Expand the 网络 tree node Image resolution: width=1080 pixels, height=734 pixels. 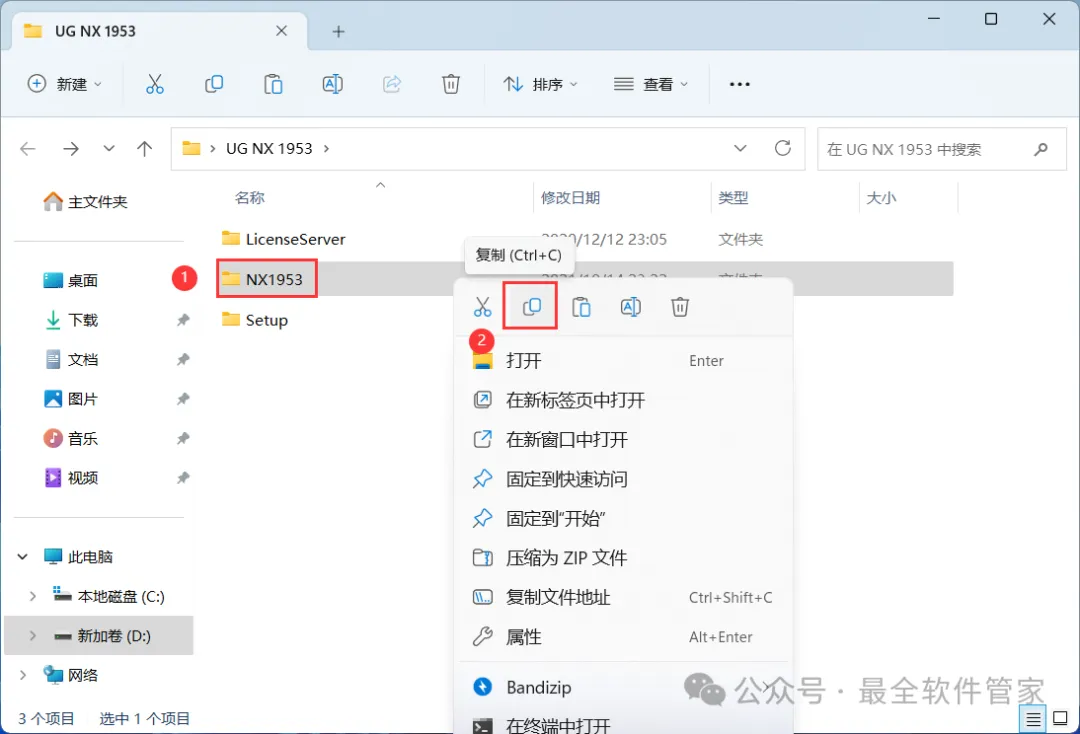coord(23,675)
